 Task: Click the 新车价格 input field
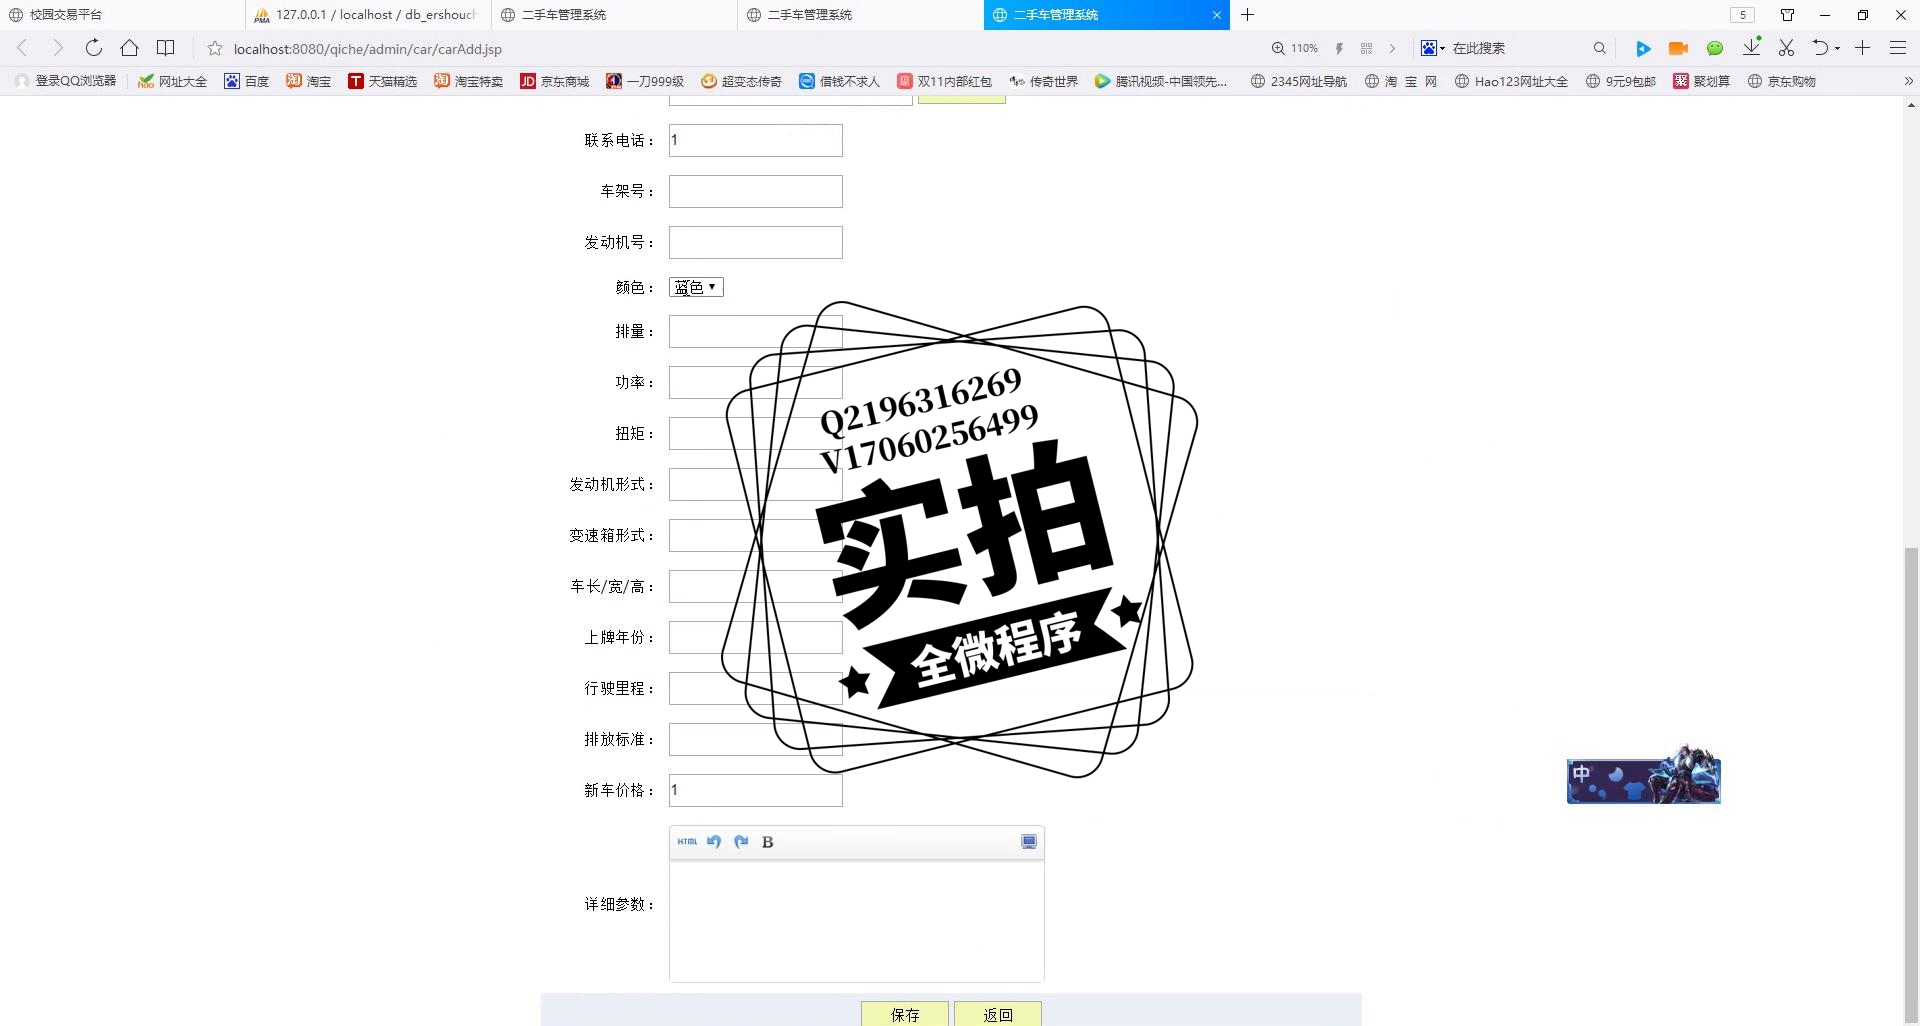click(756, 790)
